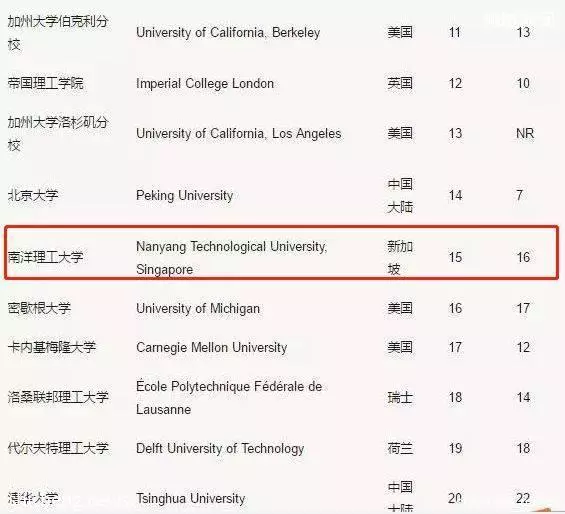Click previous rank 13 in Berkeley row
The height and width of the screenshot is (514, 565).
pyautogui.click(x=523, y=32)
